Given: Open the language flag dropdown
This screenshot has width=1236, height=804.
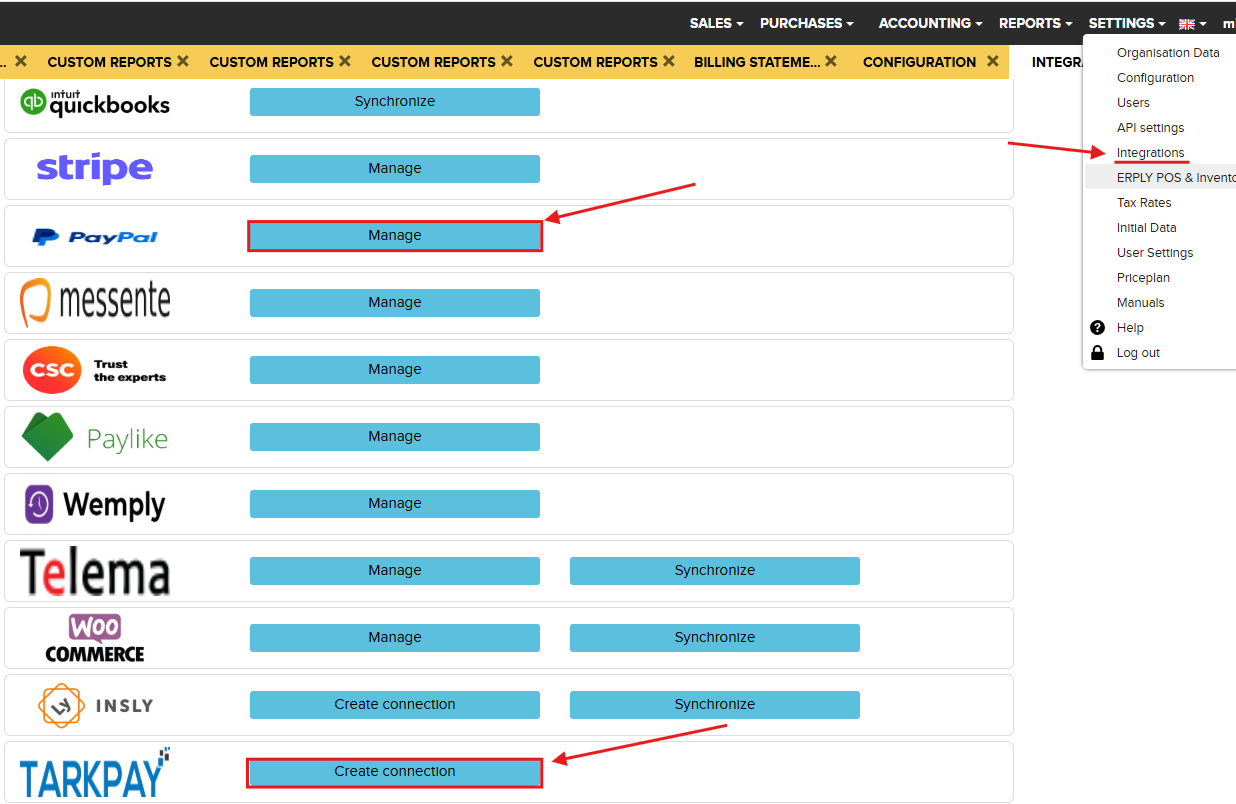Looking at the screenshot, I should point(1192,23).
